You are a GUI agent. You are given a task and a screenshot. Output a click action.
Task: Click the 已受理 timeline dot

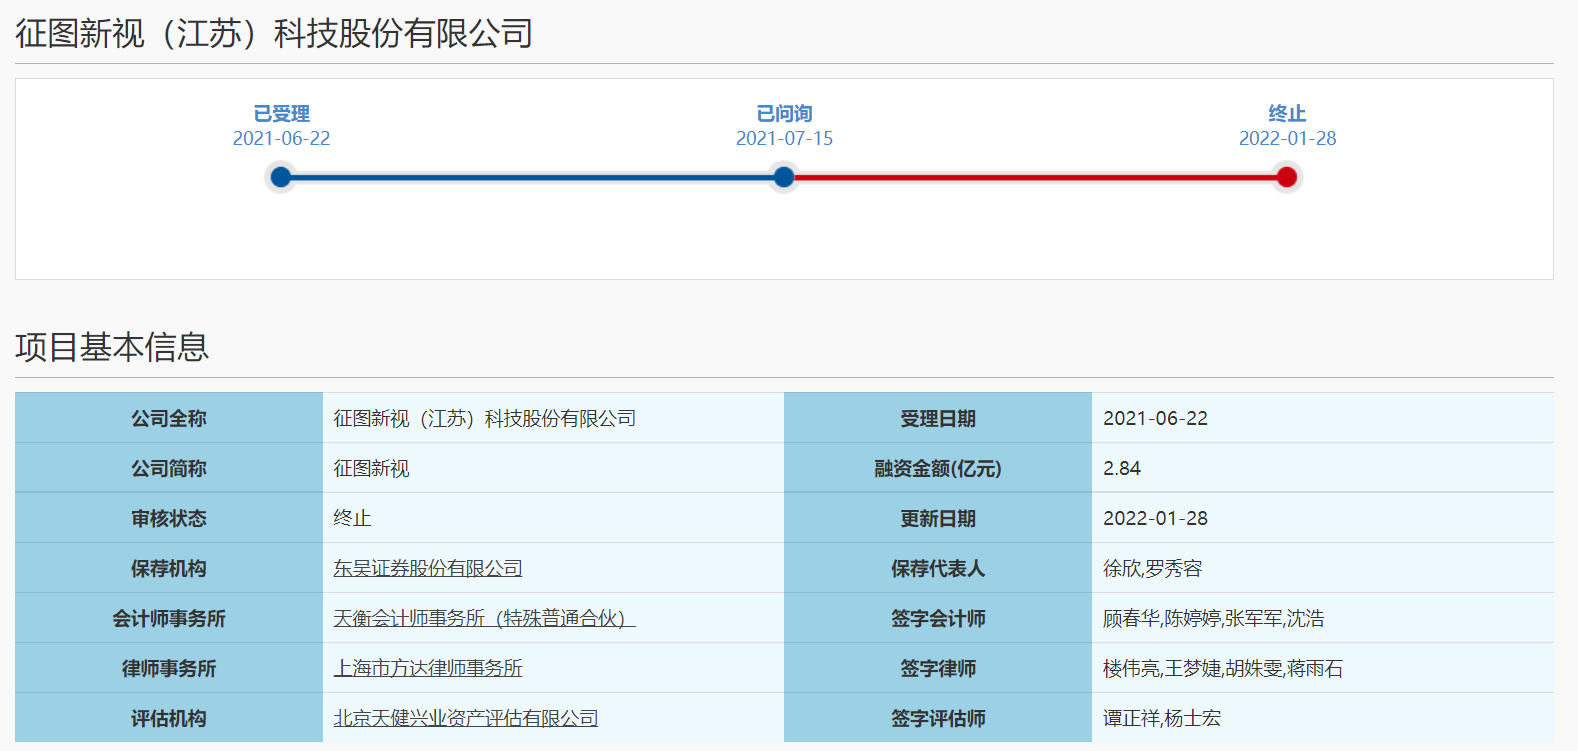coord(281,177)
